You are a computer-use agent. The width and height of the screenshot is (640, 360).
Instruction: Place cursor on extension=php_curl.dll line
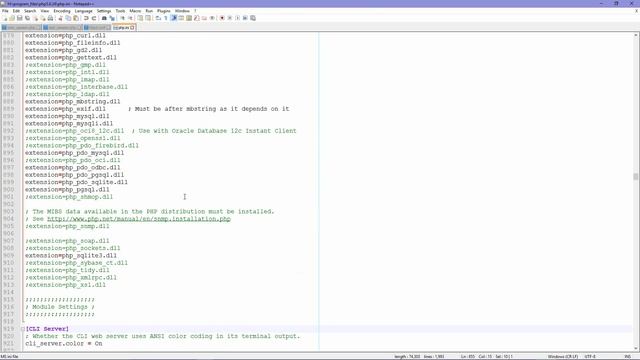pyautogui.click(x=65, y=36)
